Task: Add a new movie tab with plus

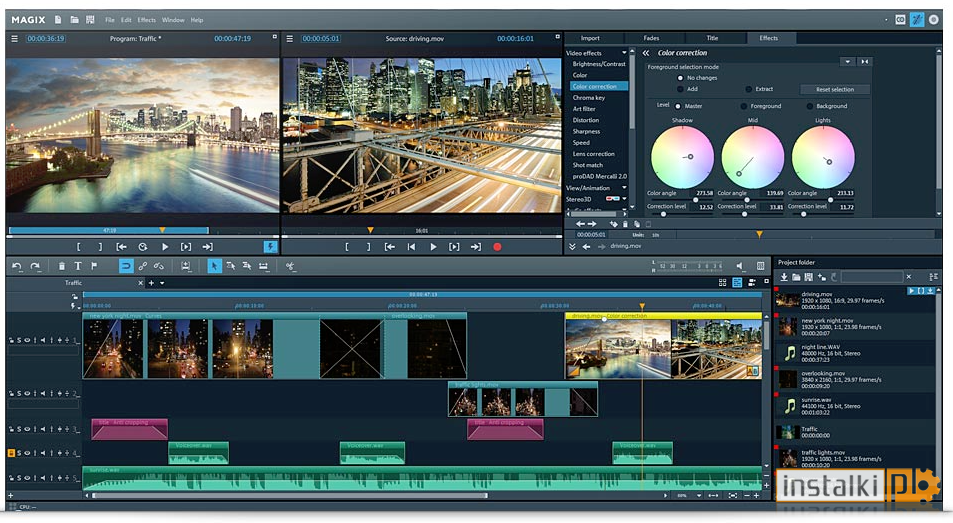Action: tap(152, 283)
